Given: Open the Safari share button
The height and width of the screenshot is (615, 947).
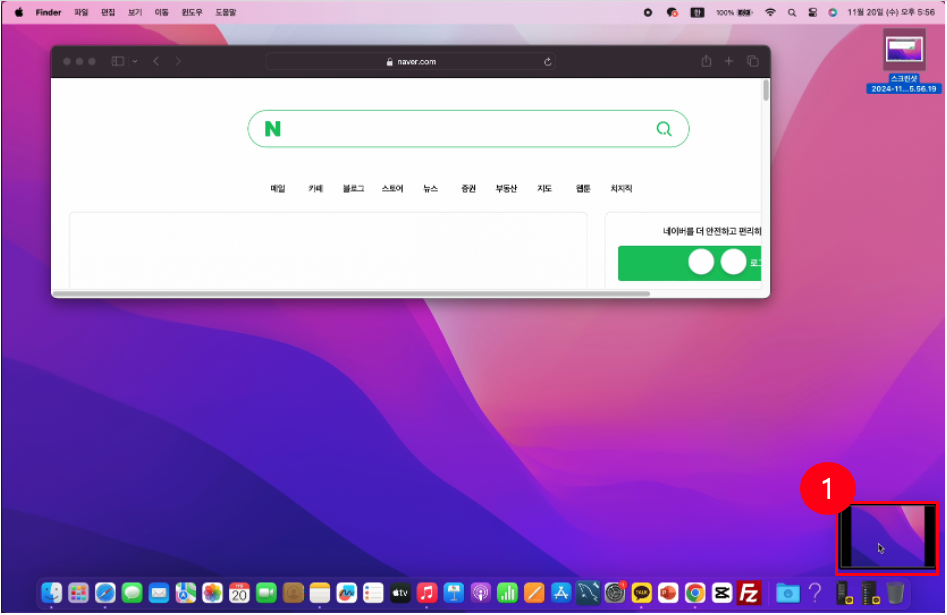Looking at the screenshot, I should (x=706, y=61).
